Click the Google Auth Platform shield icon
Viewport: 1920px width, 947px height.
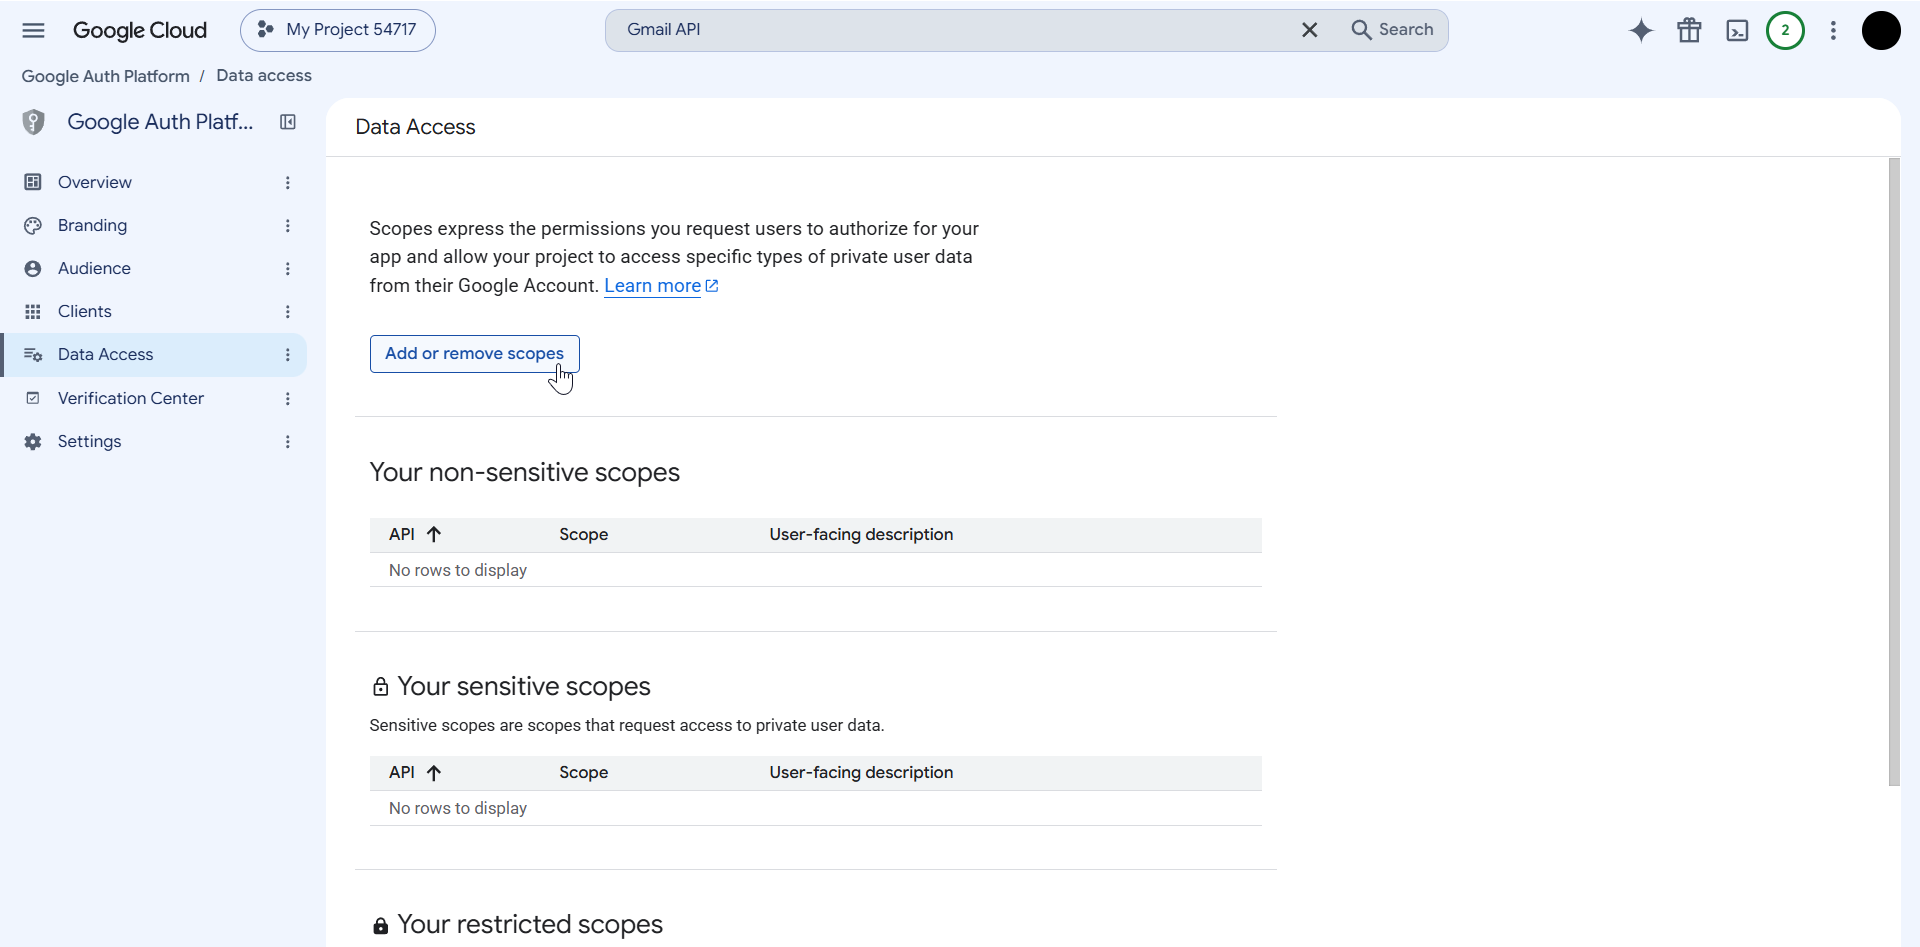click(x=33, y=122)
